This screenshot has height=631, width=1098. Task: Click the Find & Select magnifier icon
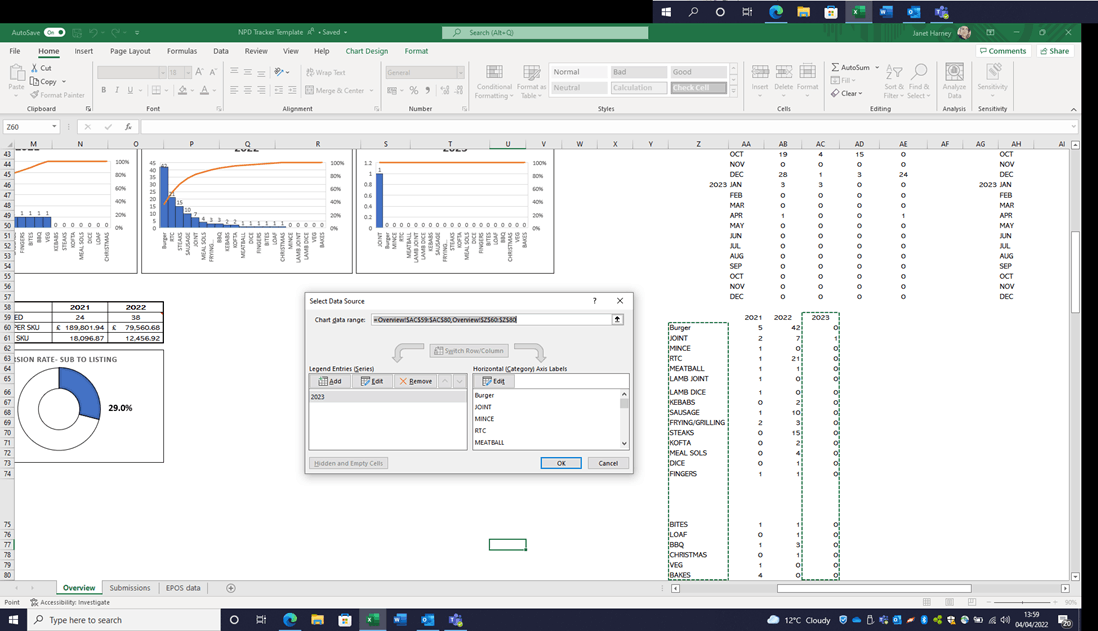[919, 72]
